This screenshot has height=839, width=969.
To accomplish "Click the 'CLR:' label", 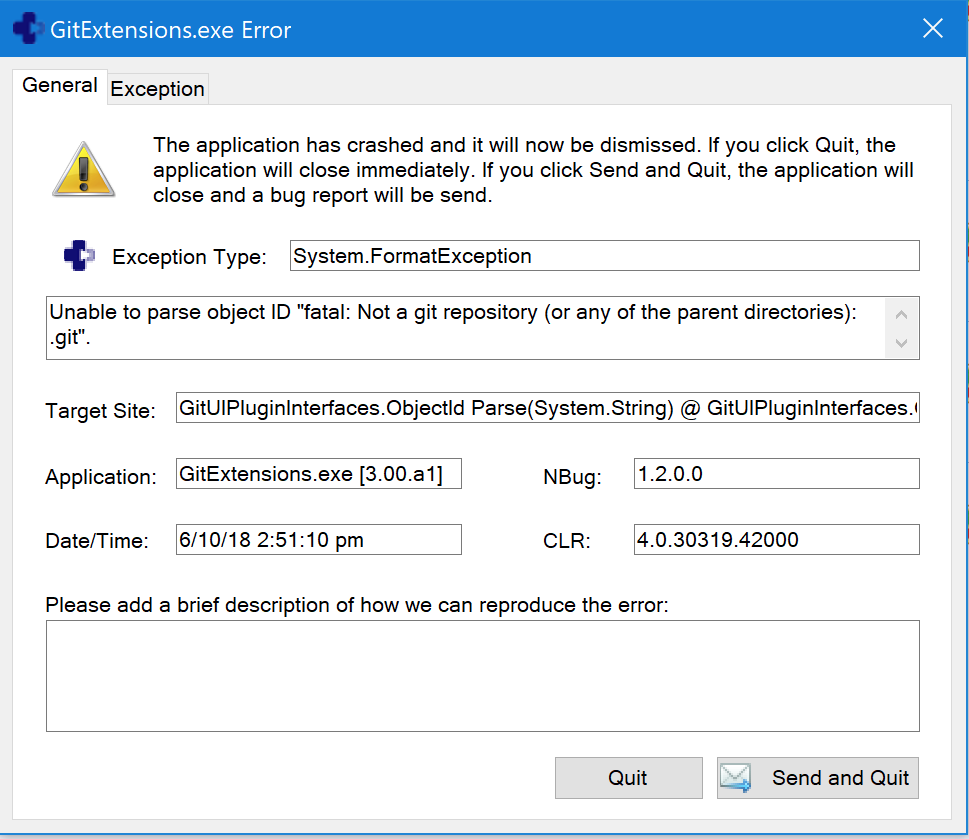I will click(567, 541).
